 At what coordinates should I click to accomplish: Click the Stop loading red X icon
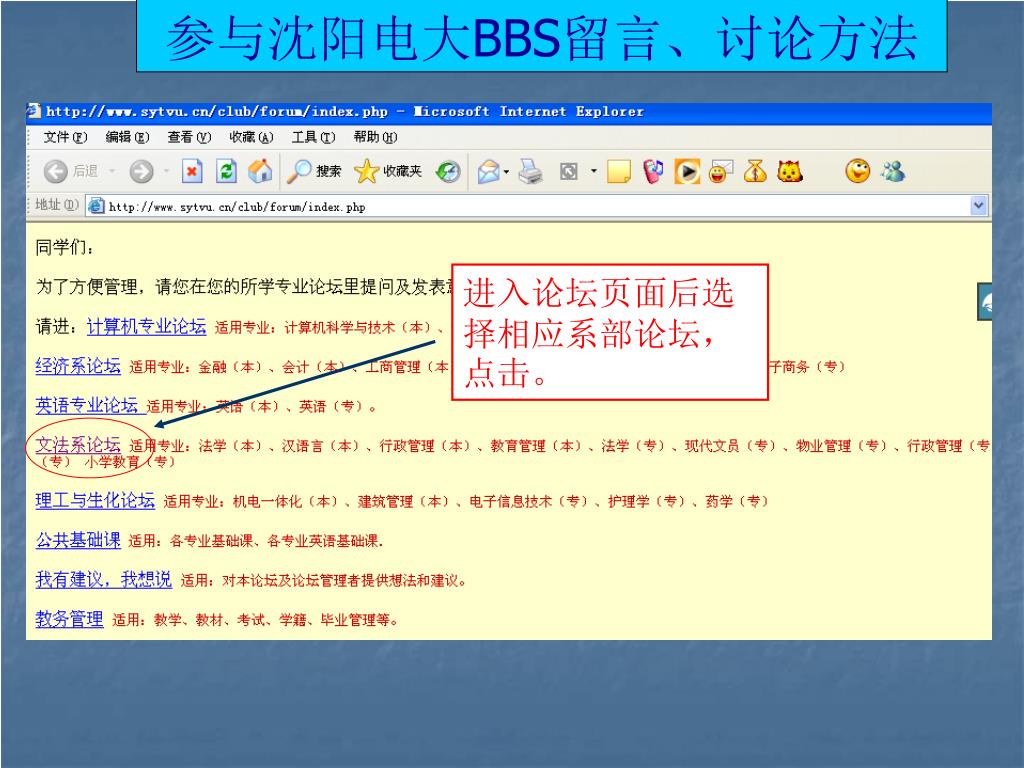(192, 171)
